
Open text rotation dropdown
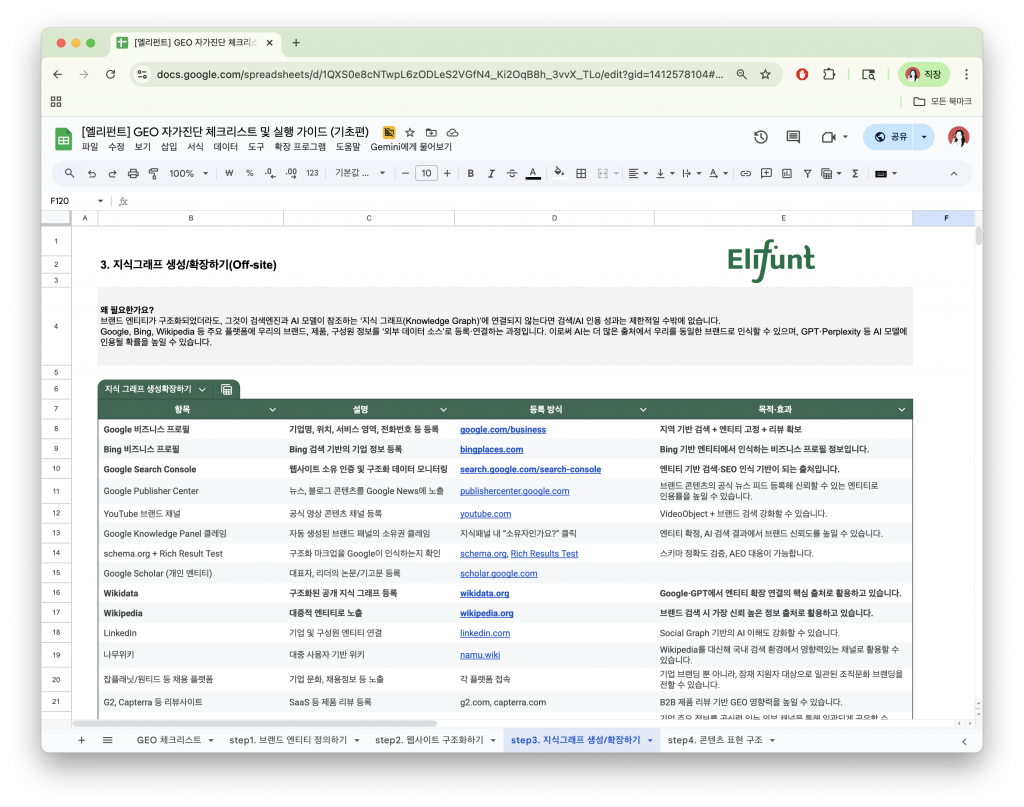[x=718, y=174]
